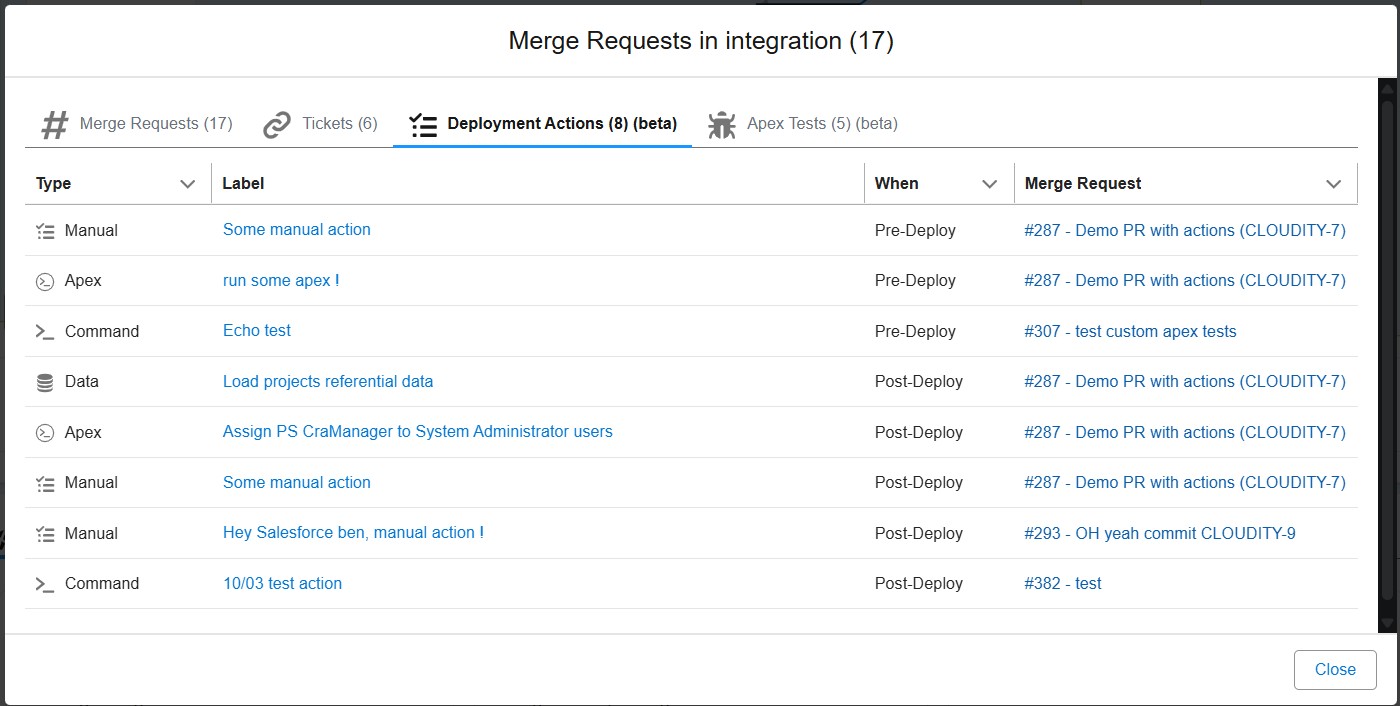Click the Apex icon beside run some apex
The height and width of the screenshot is (706, 1400).
[45, 281]
